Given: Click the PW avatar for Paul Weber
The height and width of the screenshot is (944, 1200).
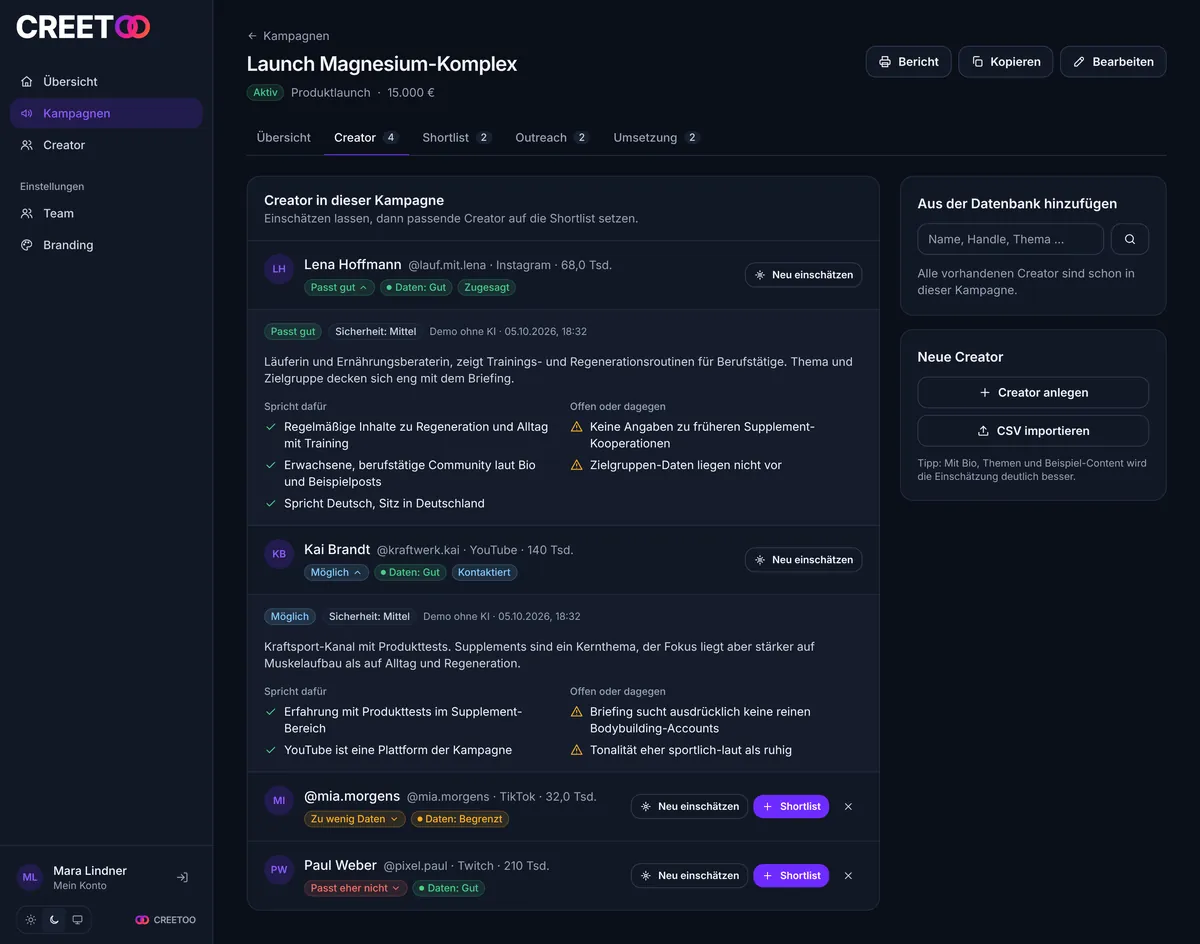Looking at the screenshot, I should [279, 869].
